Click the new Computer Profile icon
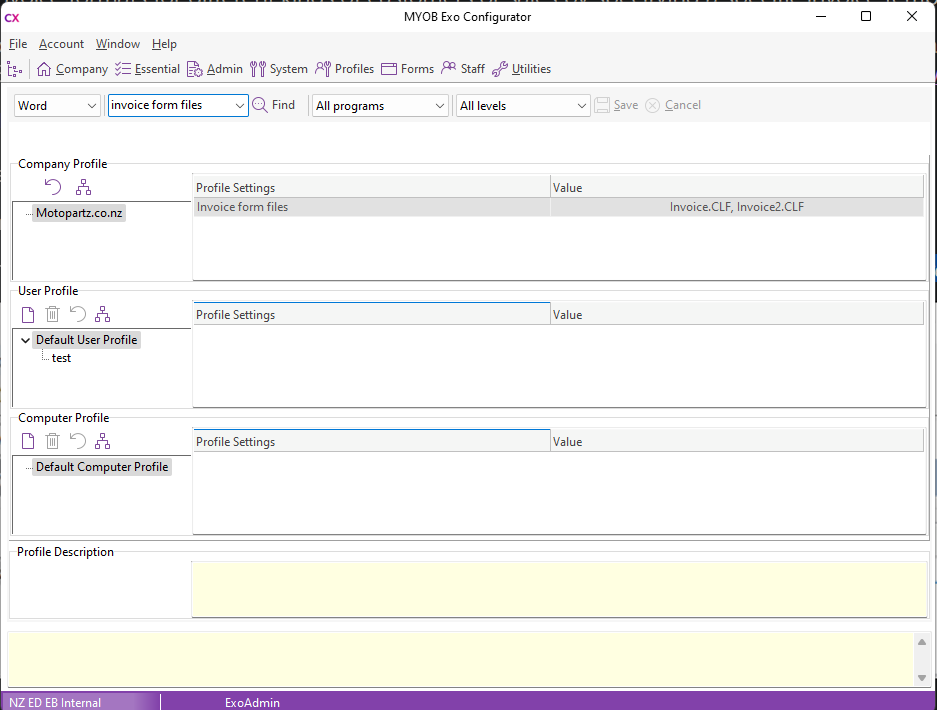Screen dimensions: 937x710 tap(28, 441)
